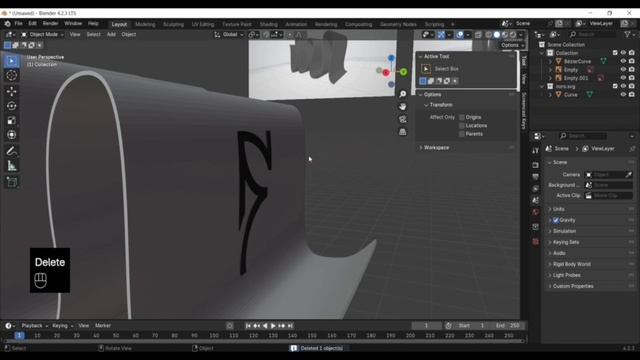Open the Render menu
The height and width of the screenshot is (360, 640).
(x=51, y=24)
